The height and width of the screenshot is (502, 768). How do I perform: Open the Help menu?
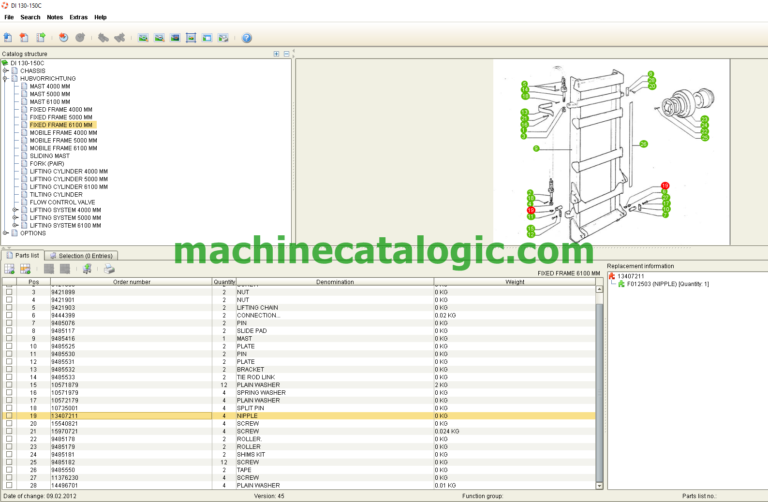(x=100, y=17)
